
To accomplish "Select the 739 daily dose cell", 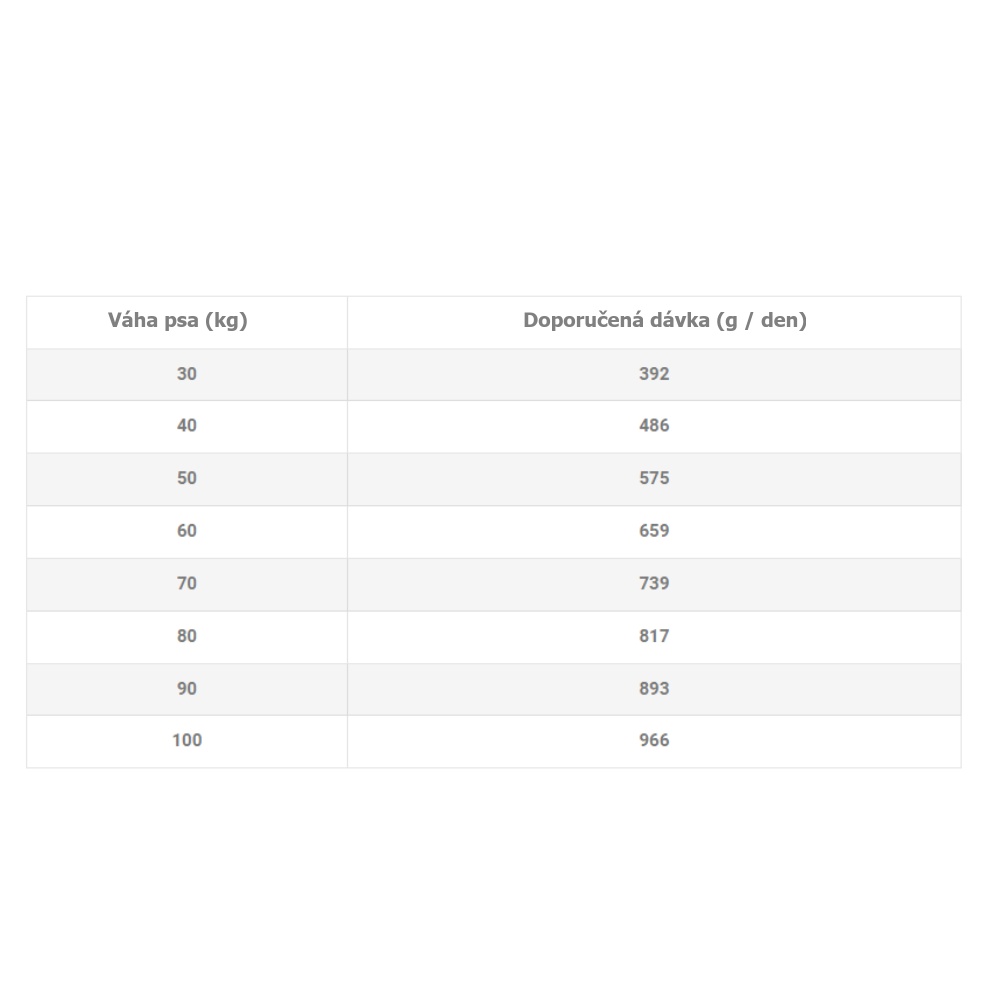I will pos(654,583).
